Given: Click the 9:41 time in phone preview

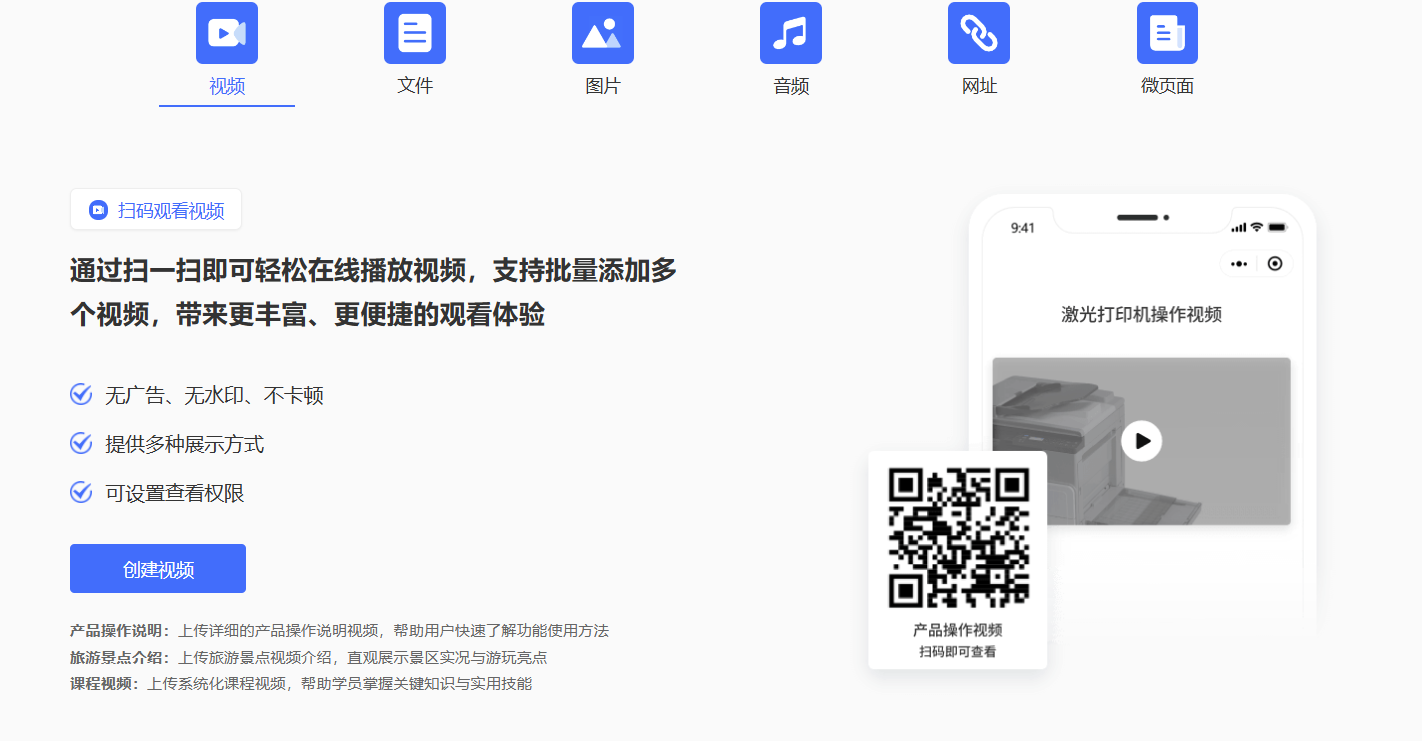Looking at the screenshot, I should coord(1023,228).
